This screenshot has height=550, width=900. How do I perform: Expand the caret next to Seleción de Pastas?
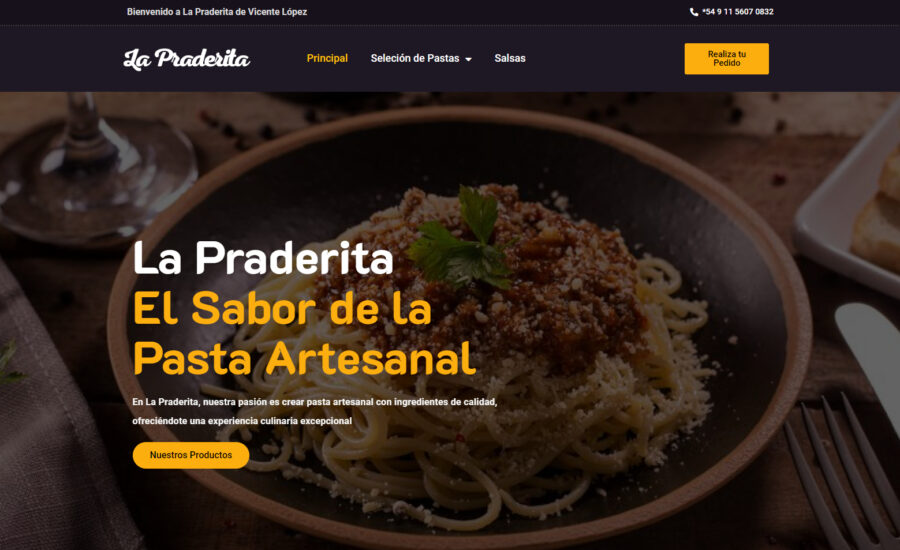point(468,59)
